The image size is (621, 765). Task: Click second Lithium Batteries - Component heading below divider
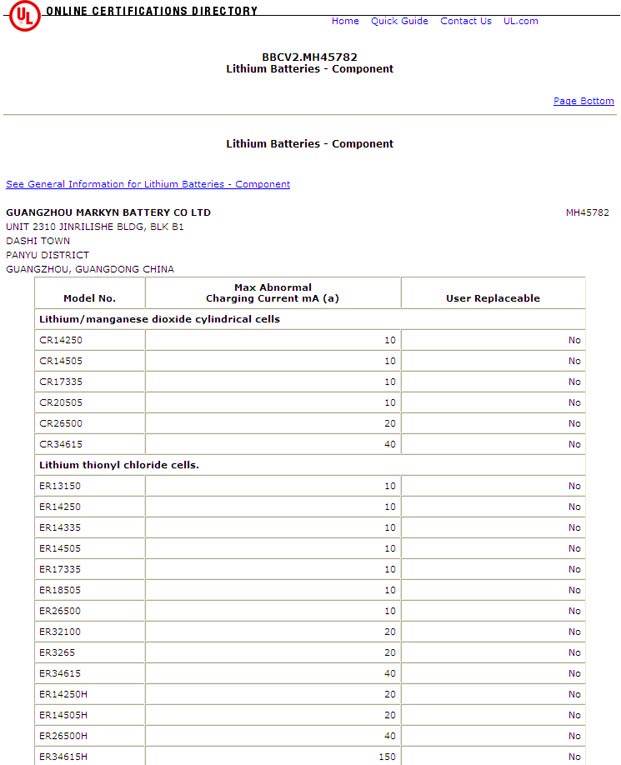309,144
